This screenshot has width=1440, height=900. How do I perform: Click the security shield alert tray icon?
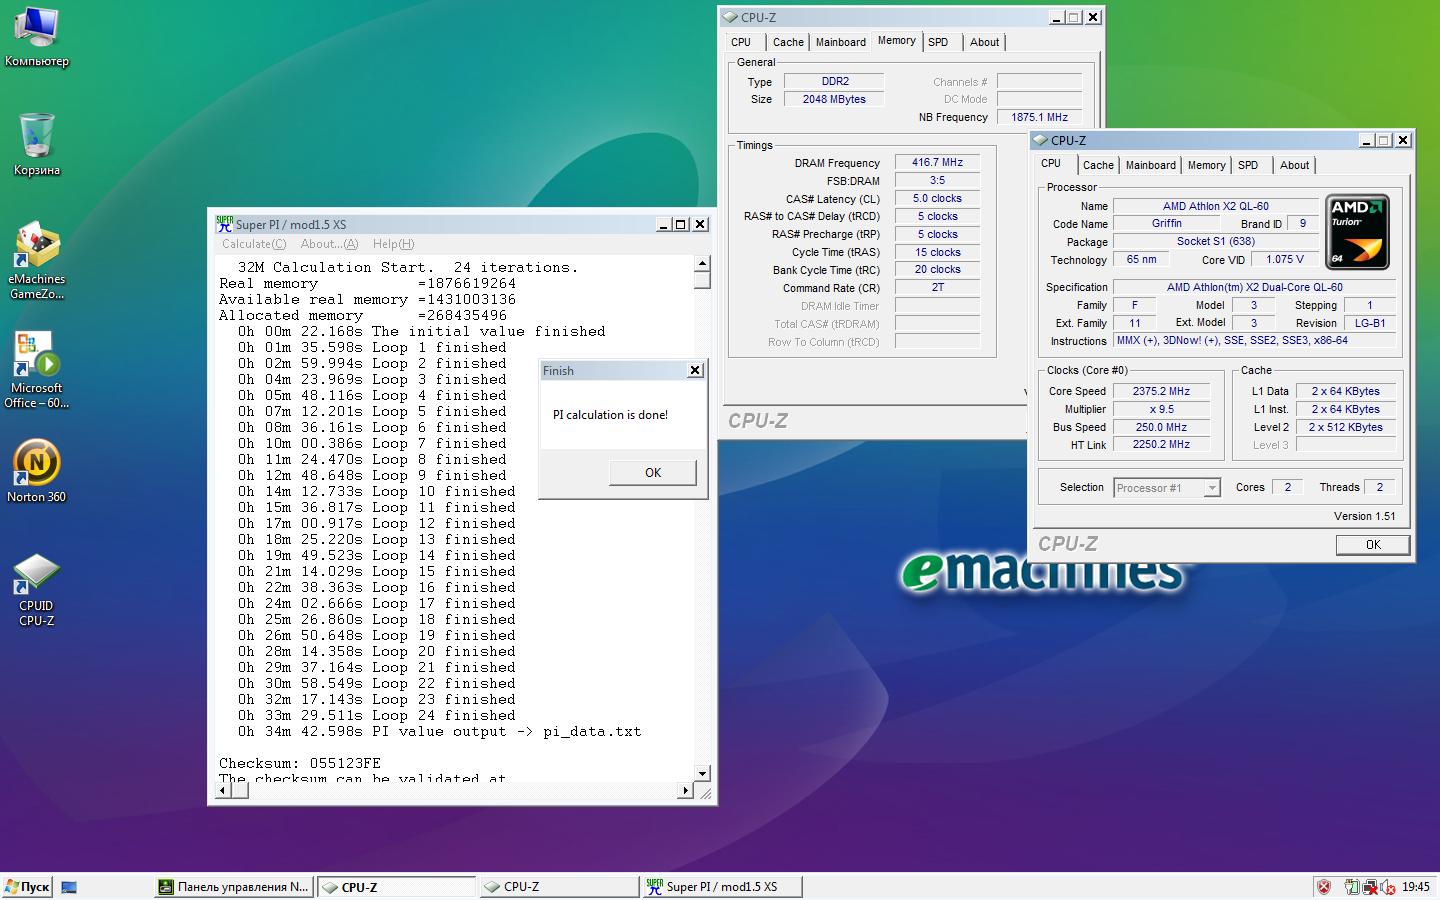[x=1324, y=887]
